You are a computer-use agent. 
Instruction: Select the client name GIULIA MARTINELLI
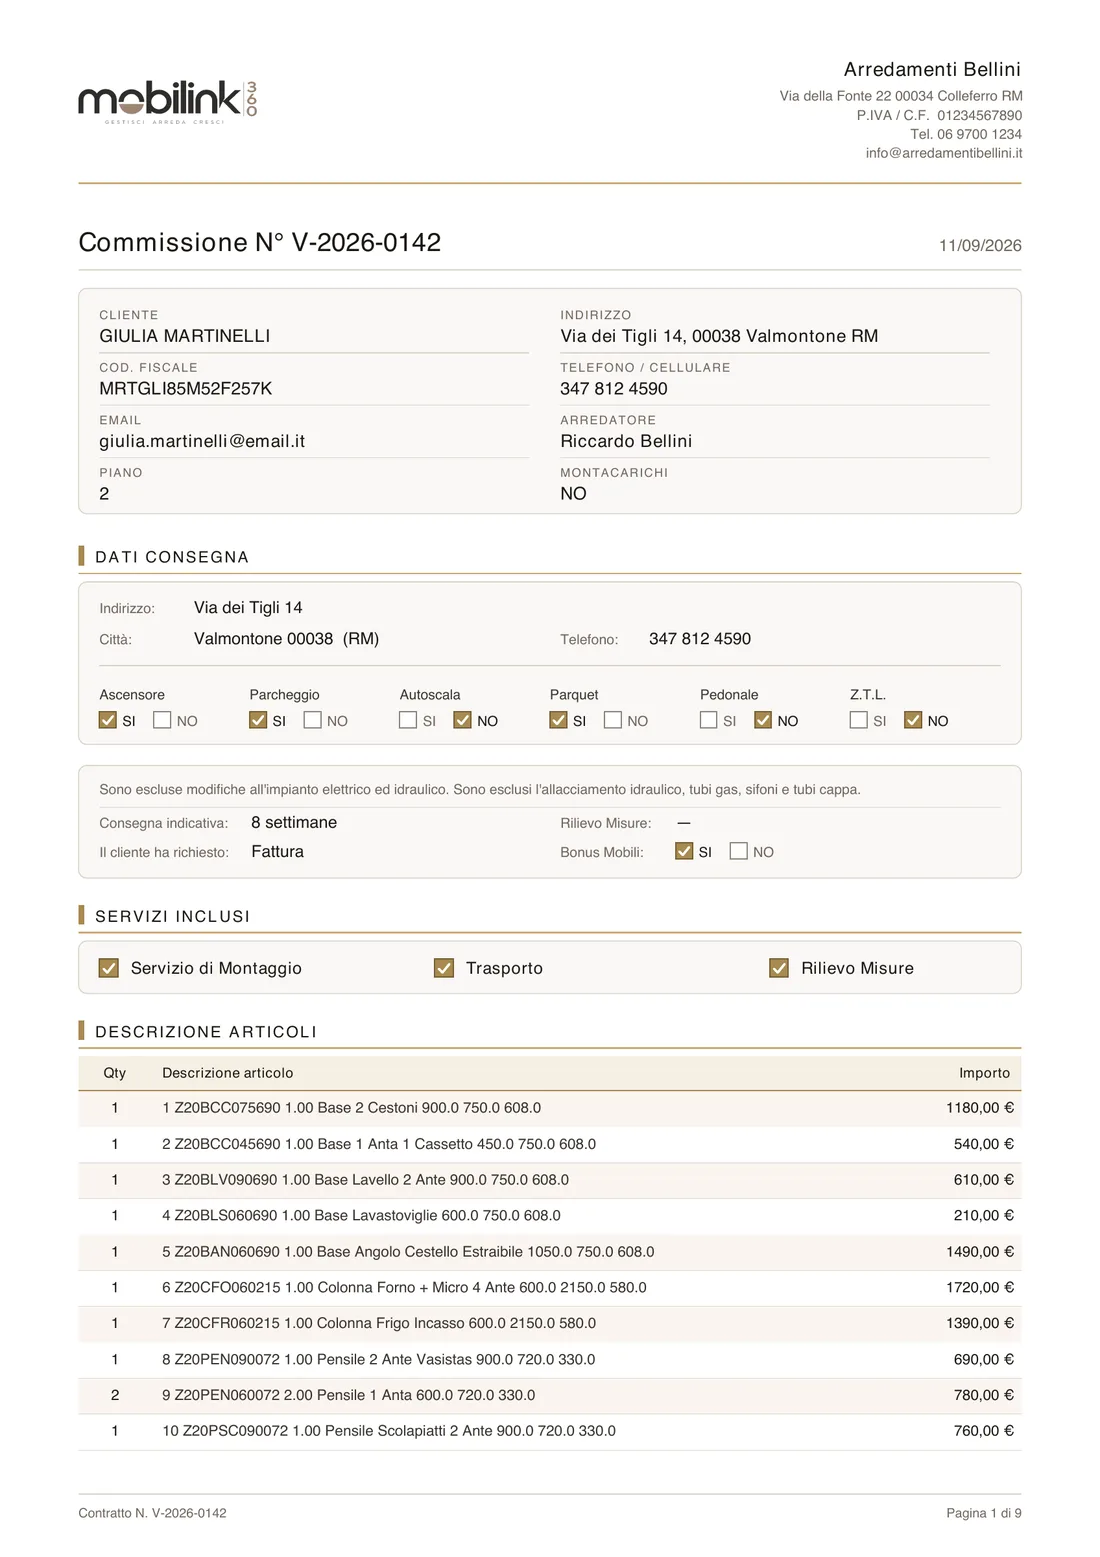coord(185,336)
